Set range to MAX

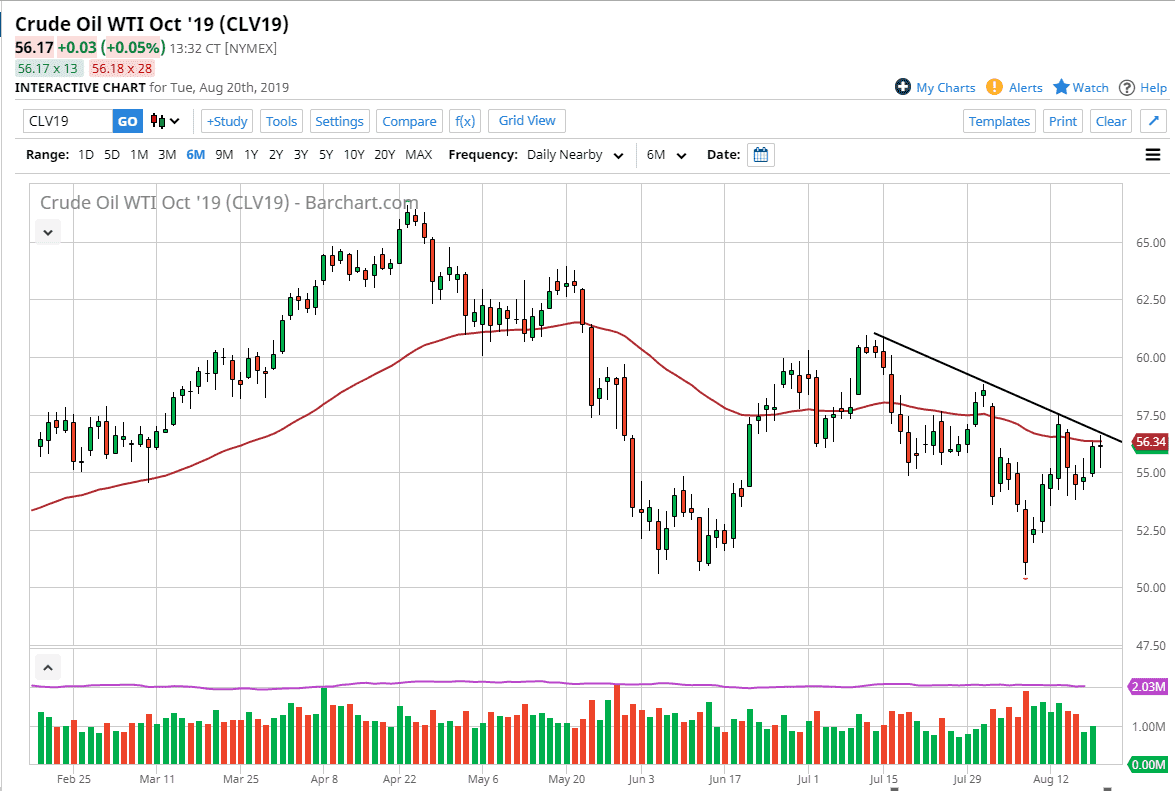419,155
